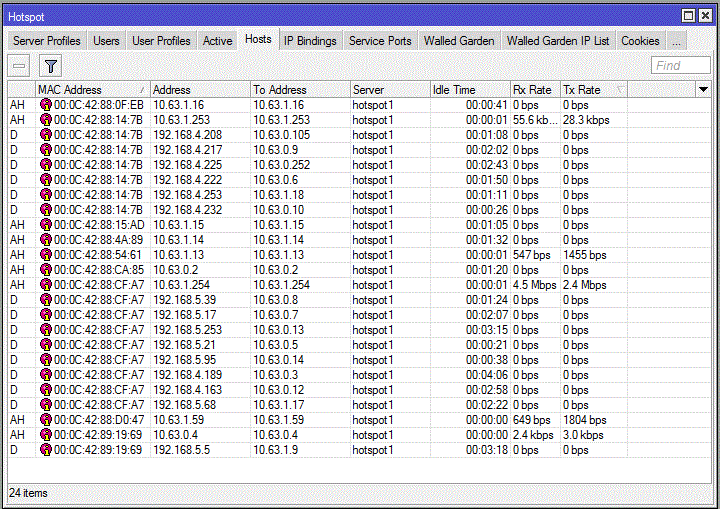Click host icon for 00:0C:42:88:CA:85
This screenshot has height=509, width=720.
click(45, 270)
